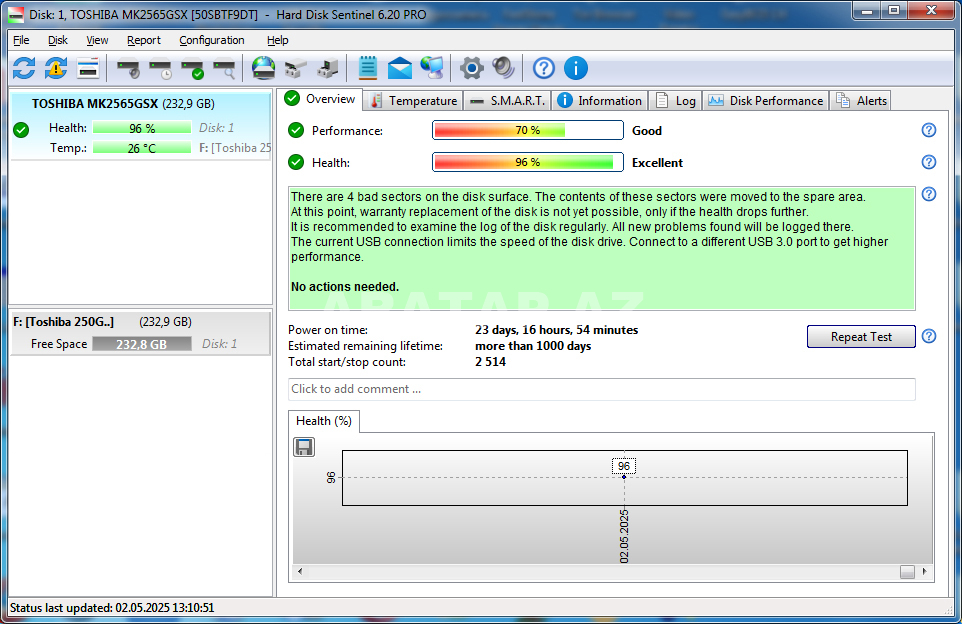Click the disk with magnifying glass icon

(x=225, y=68)
